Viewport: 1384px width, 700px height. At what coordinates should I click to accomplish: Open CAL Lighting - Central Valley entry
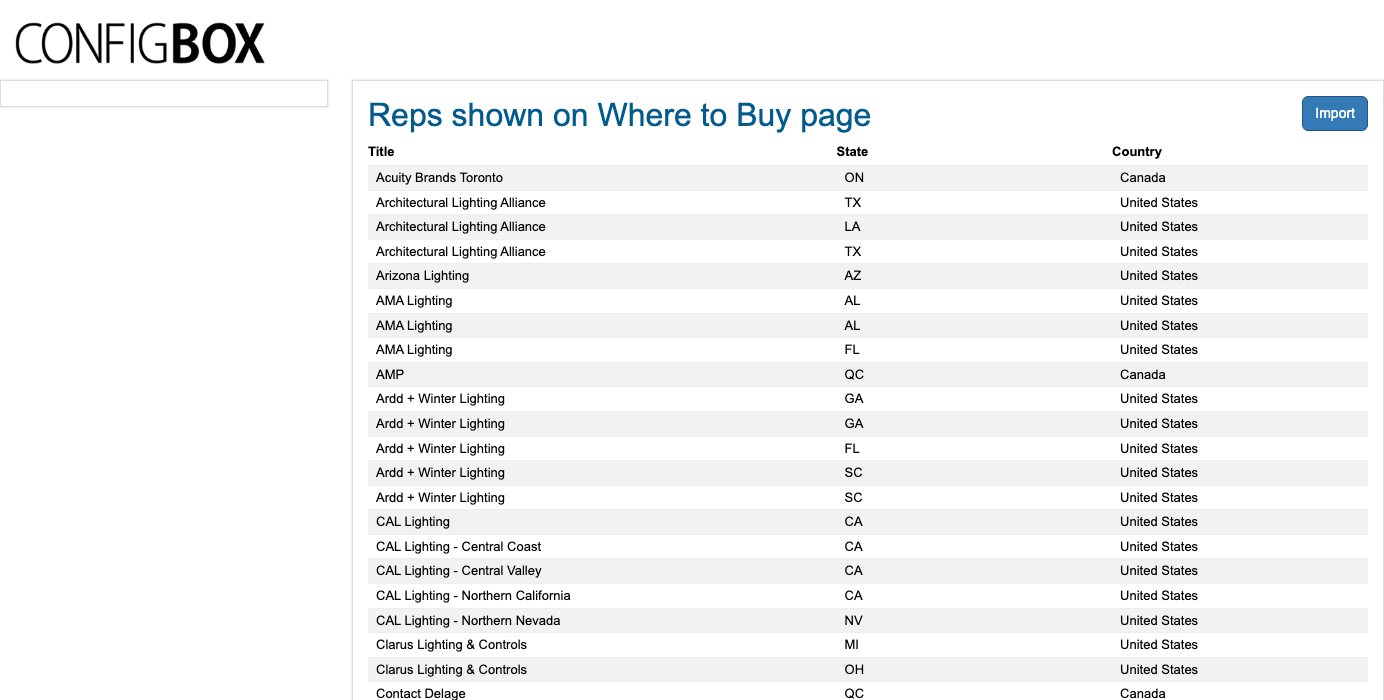(x=458, y=571)
